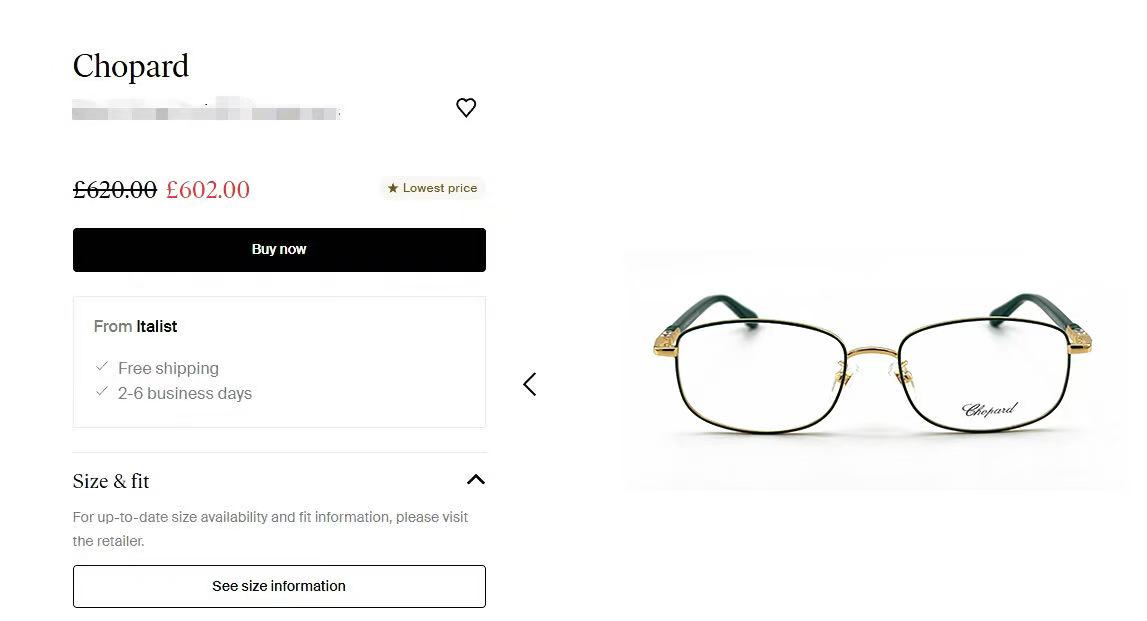1147x621 pixels.
Task: Click the blurred product name under Chopard
Action: click(206, 110)
